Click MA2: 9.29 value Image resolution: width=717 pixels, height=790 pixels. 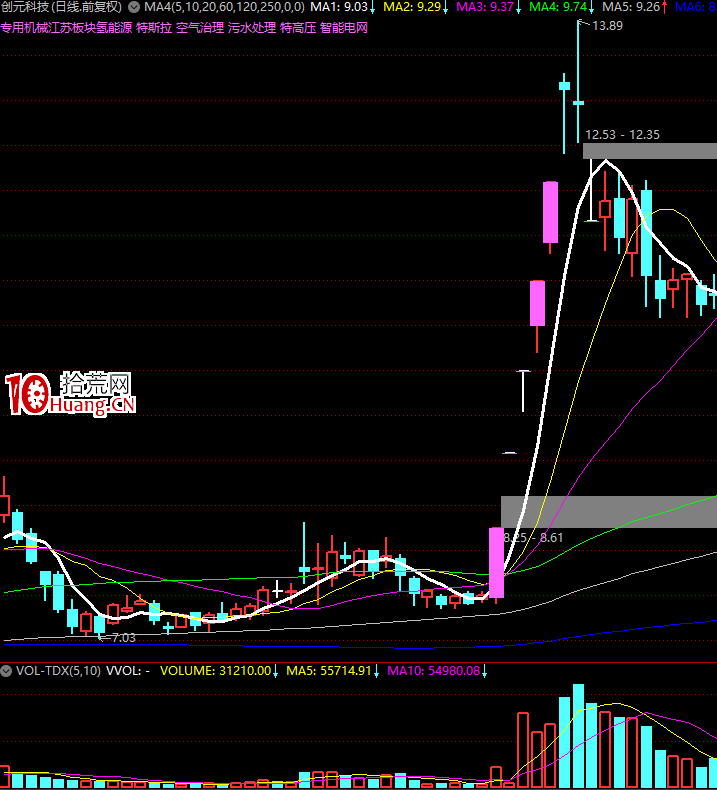[x=412, y=7]
